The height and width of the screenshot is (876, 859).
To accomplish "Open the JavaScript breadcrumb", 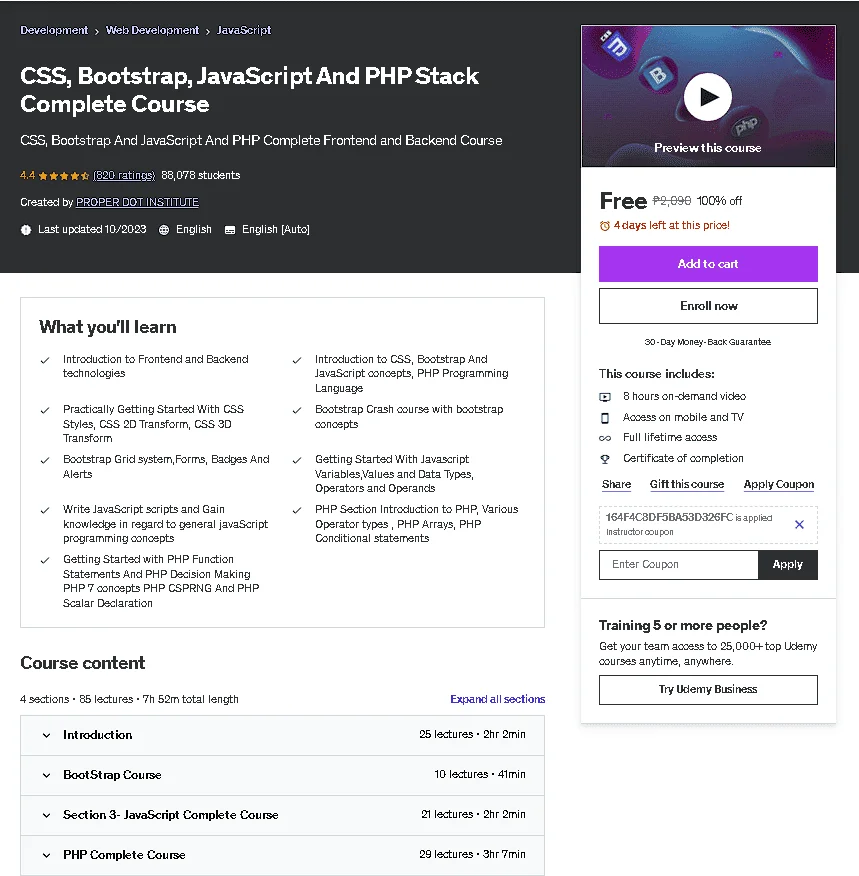I will [x=244, y=30].
